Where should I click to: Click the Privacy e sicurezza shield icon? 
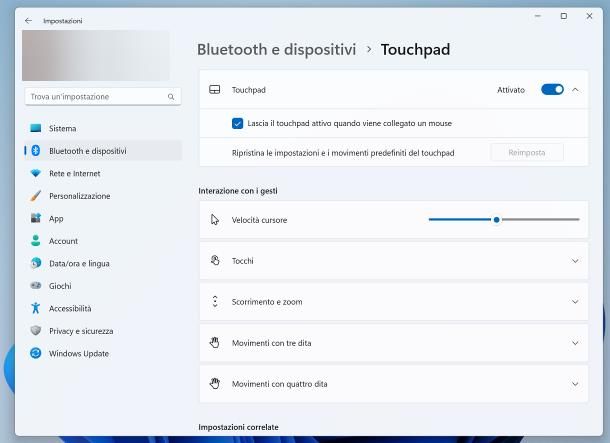point(36,331)
